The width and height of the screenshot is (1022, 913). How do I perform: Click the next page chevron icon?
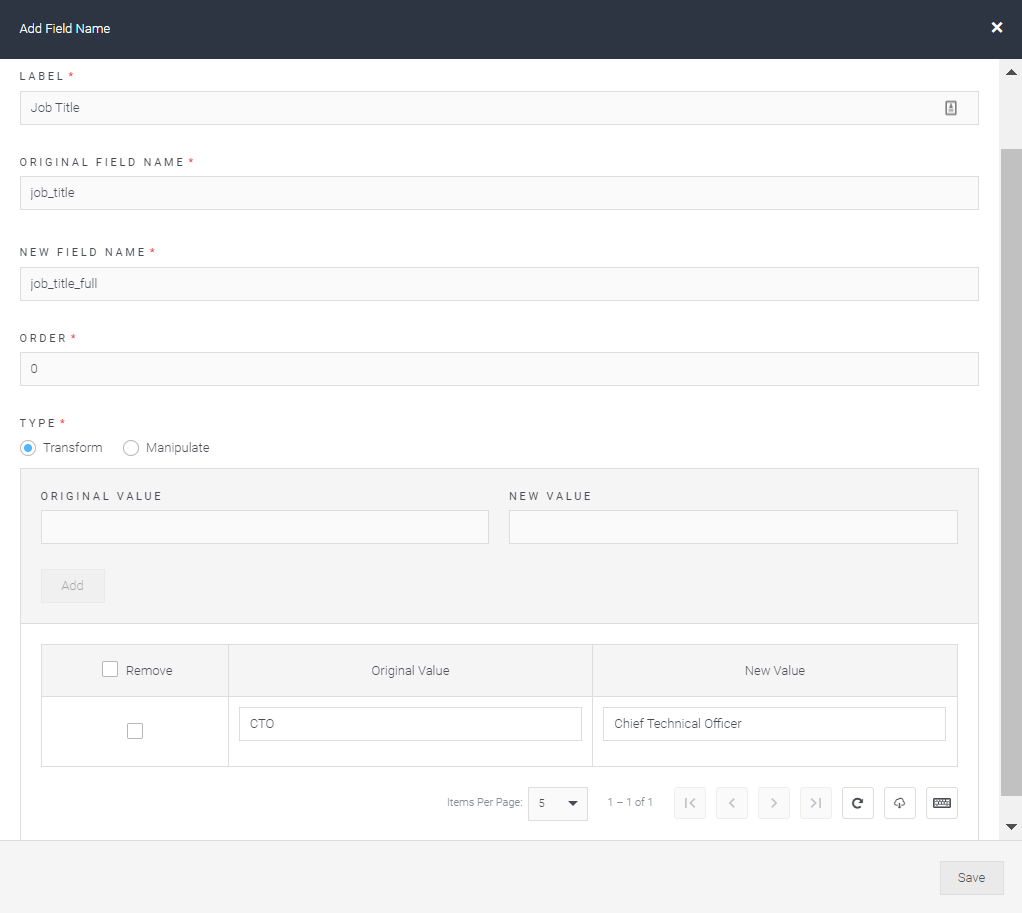(773, 803)
